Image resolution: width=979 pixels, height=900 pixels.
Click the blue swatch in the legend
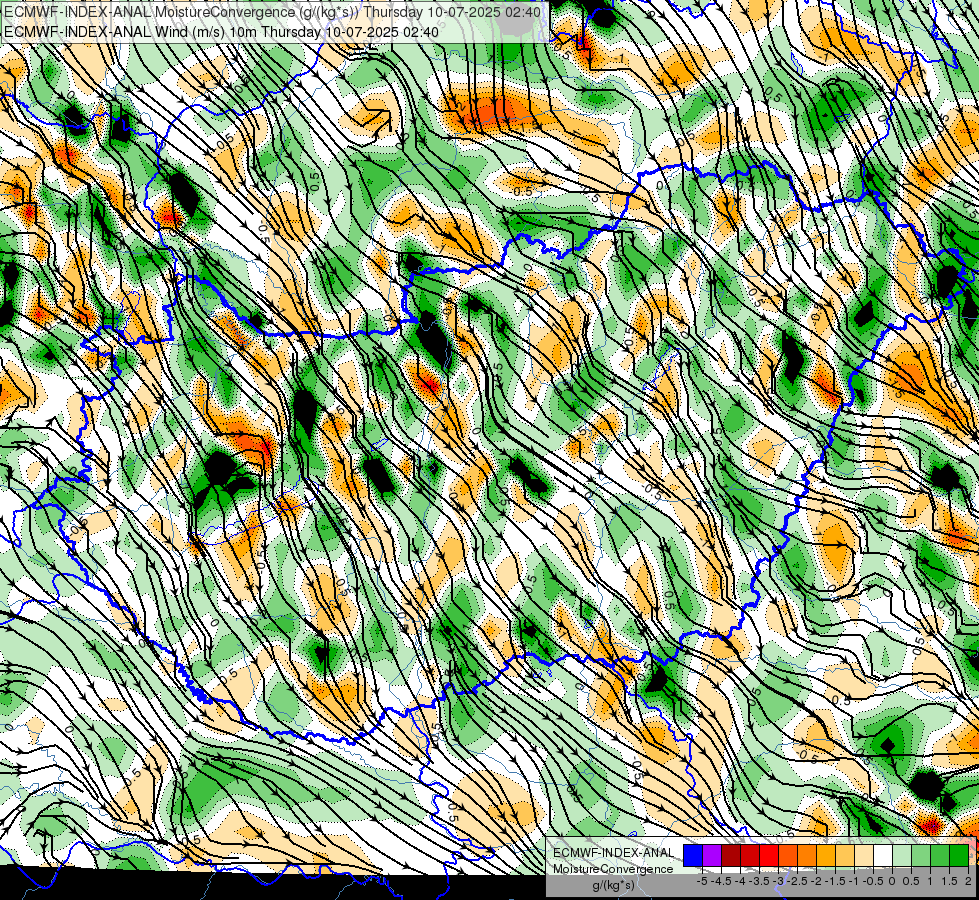(693, 855)
